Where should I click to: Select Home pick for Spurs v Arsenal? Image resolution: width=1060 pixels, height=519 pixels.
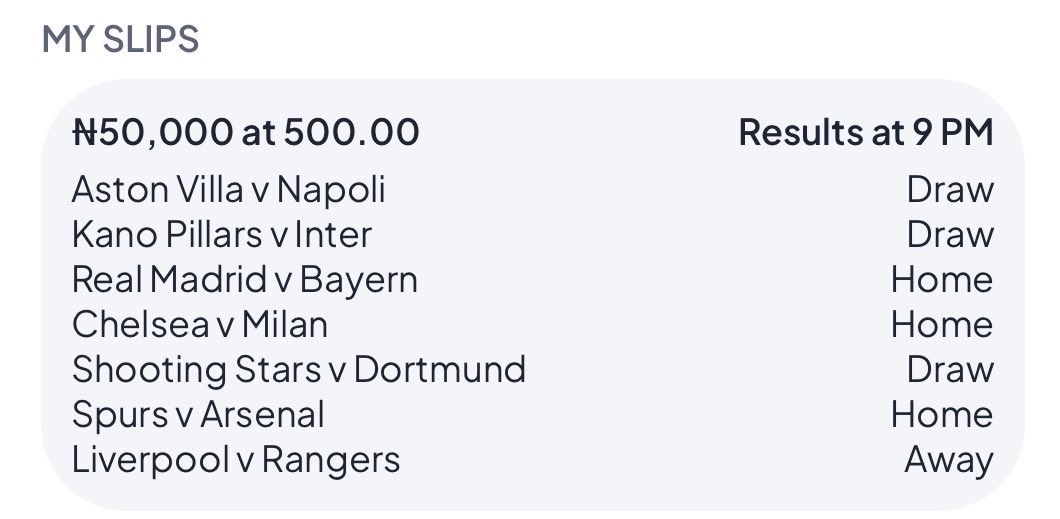coord(942,415)
